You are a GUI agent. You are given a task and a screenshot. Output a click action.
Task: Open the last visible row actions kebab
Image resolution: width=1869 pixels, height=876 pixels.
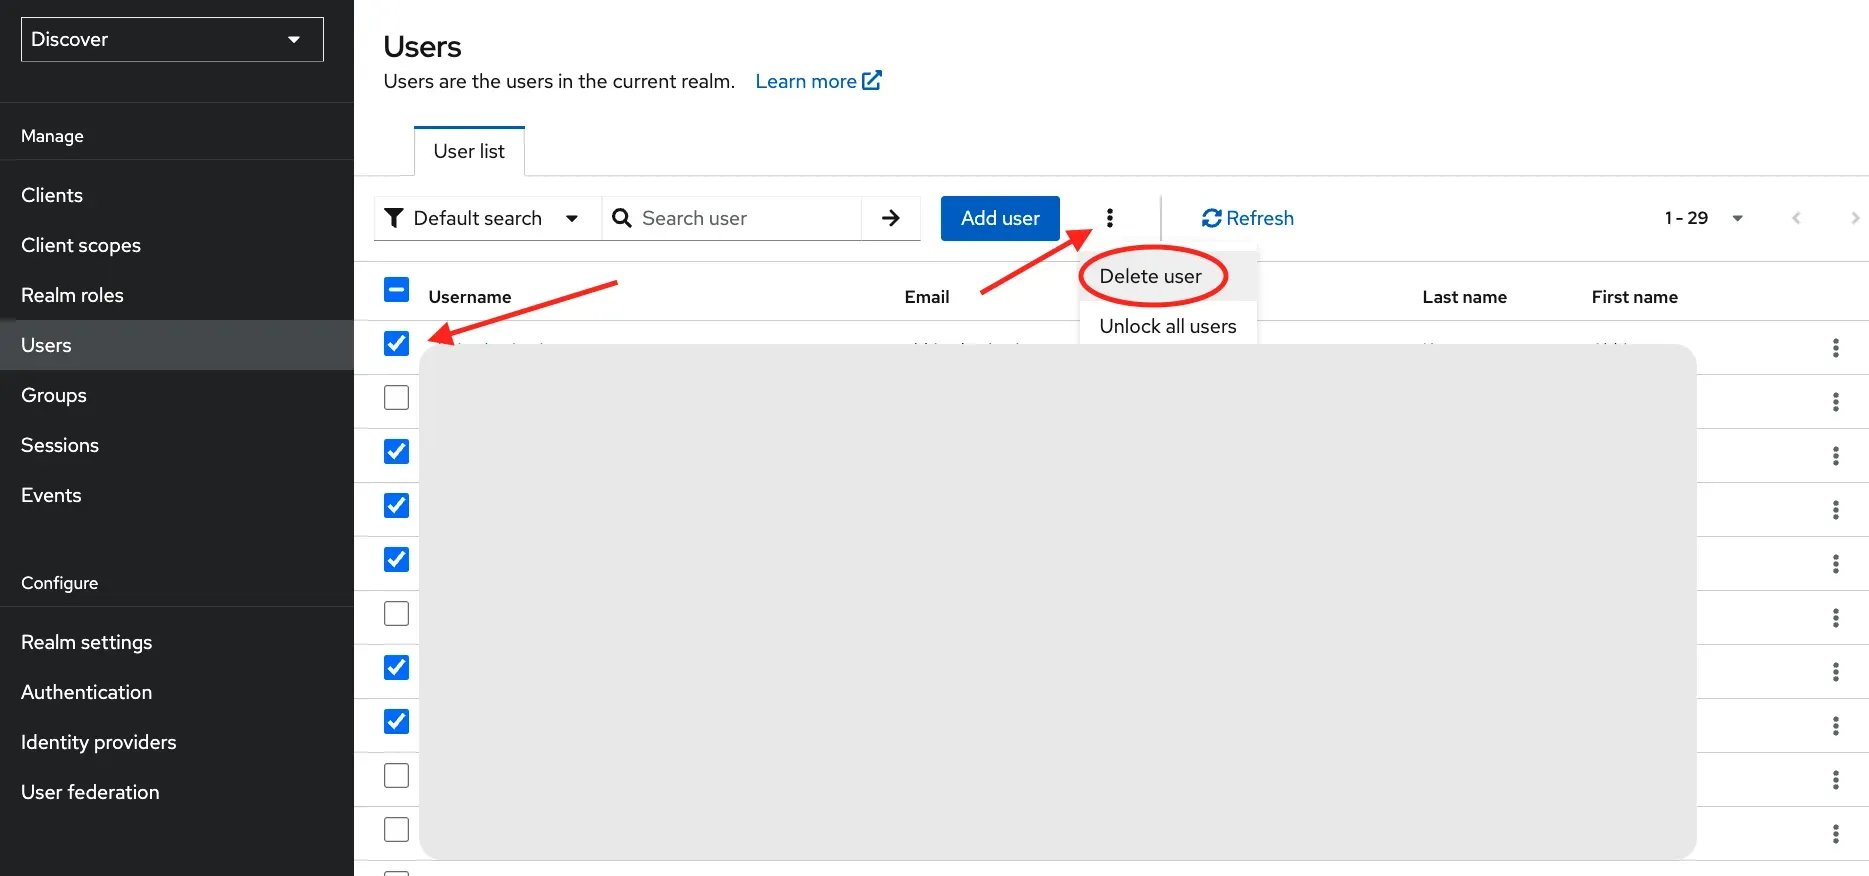point(1834,834)
